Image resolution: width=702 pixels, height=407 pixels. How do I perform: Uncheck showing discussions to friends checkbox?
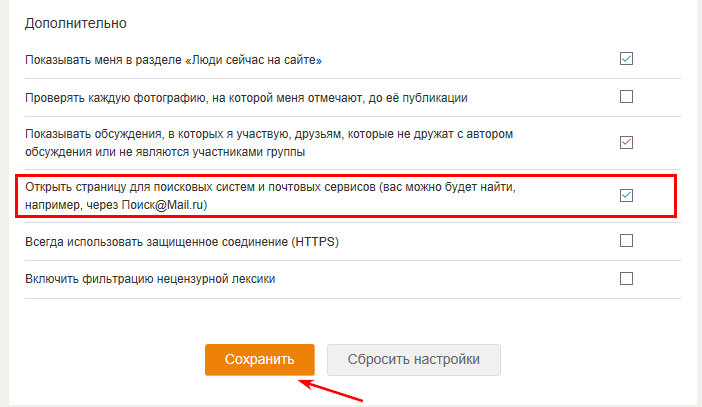click(626, 142)
